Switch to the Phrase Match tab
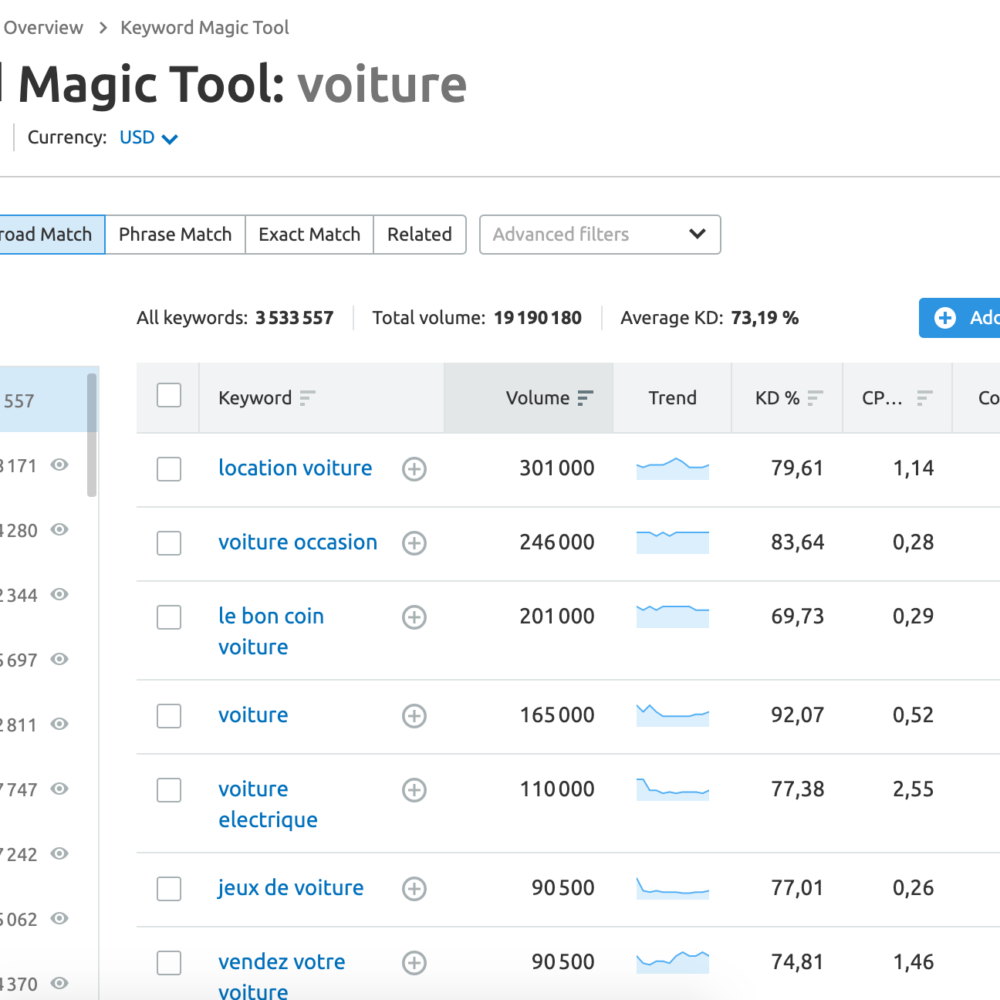Screen dimensions: 1000x1000 175,235
